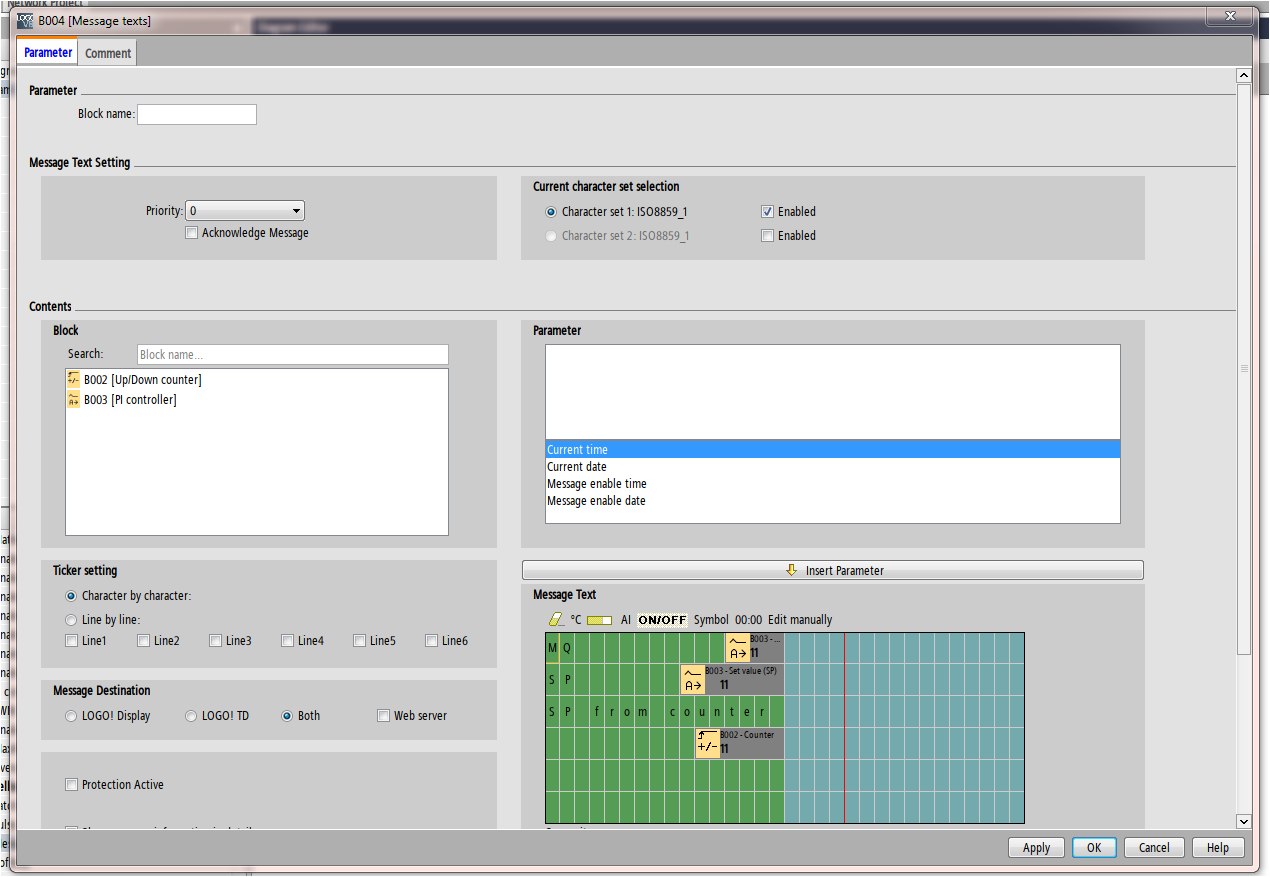This screenshot has width=1270, height=877.
Task: Select the °C special character tool
Action: 576,620
